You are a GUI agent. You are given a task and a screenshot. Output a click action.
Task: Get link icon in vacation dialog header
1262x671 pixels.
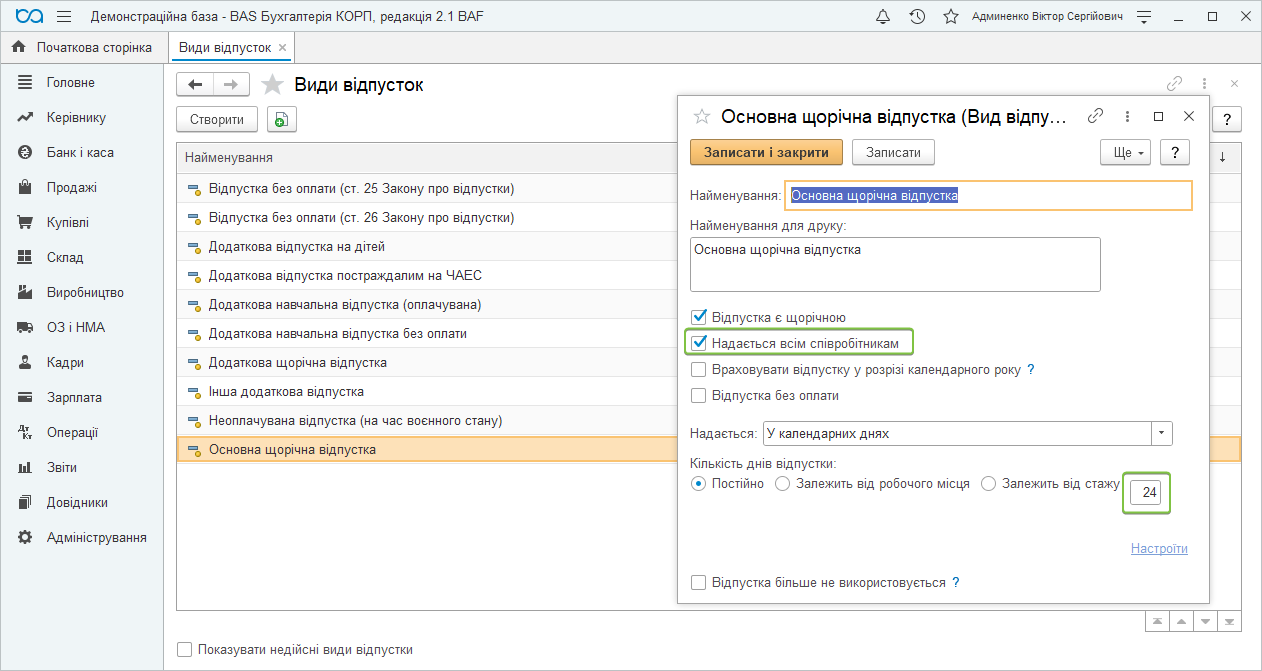tap(1096, 116)
